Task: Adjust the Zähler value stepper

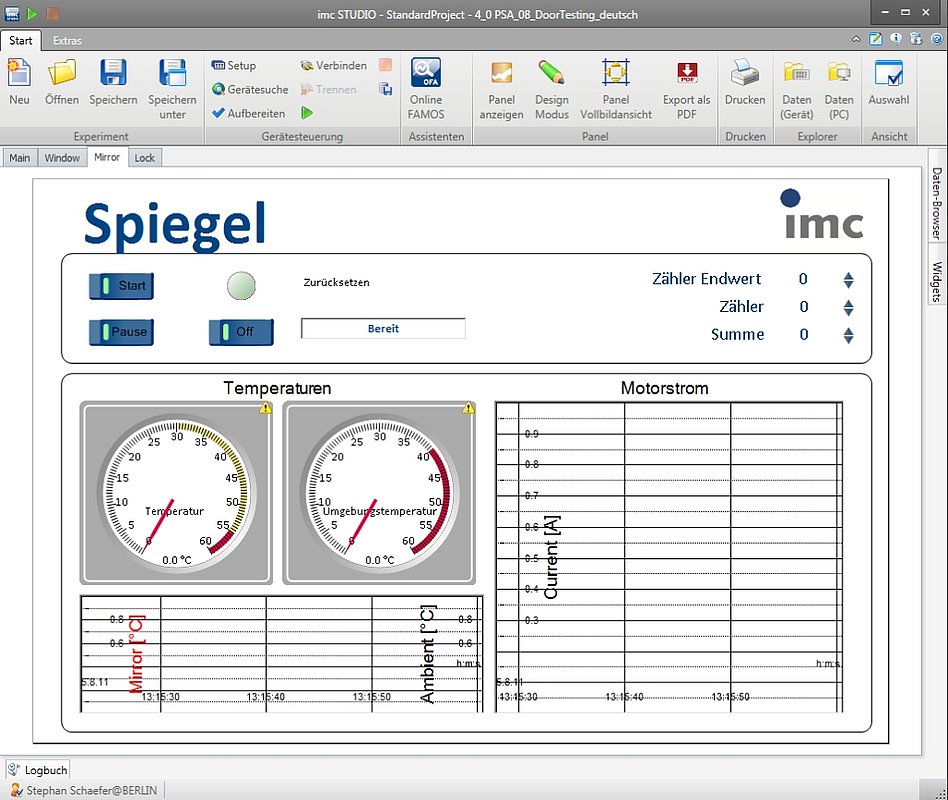Action: [x=848, y=307]
